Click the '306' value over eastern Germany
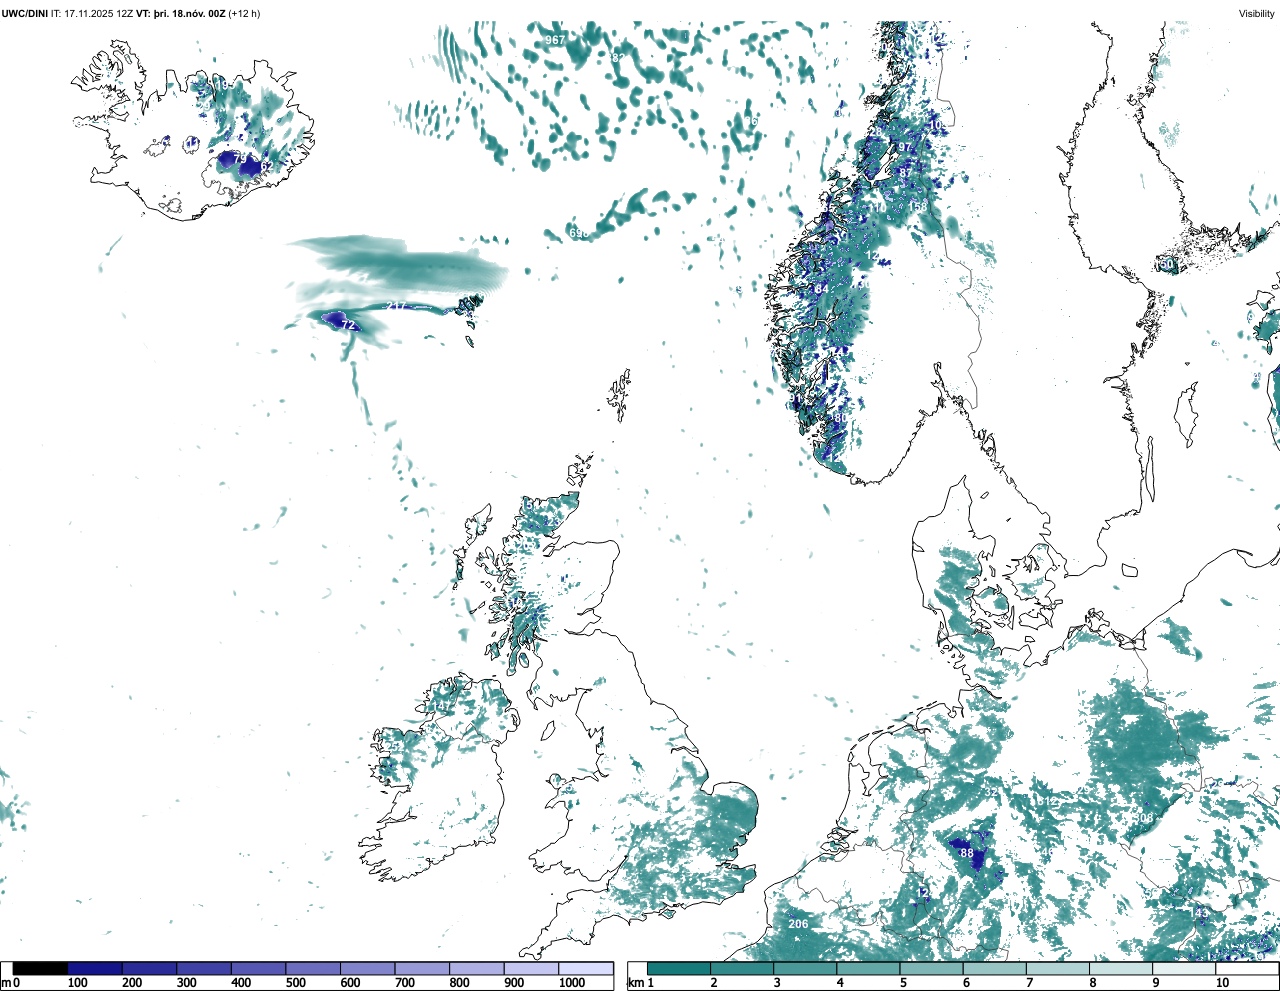Viewport: 1280px width, 991px height. pos(1143,818)
